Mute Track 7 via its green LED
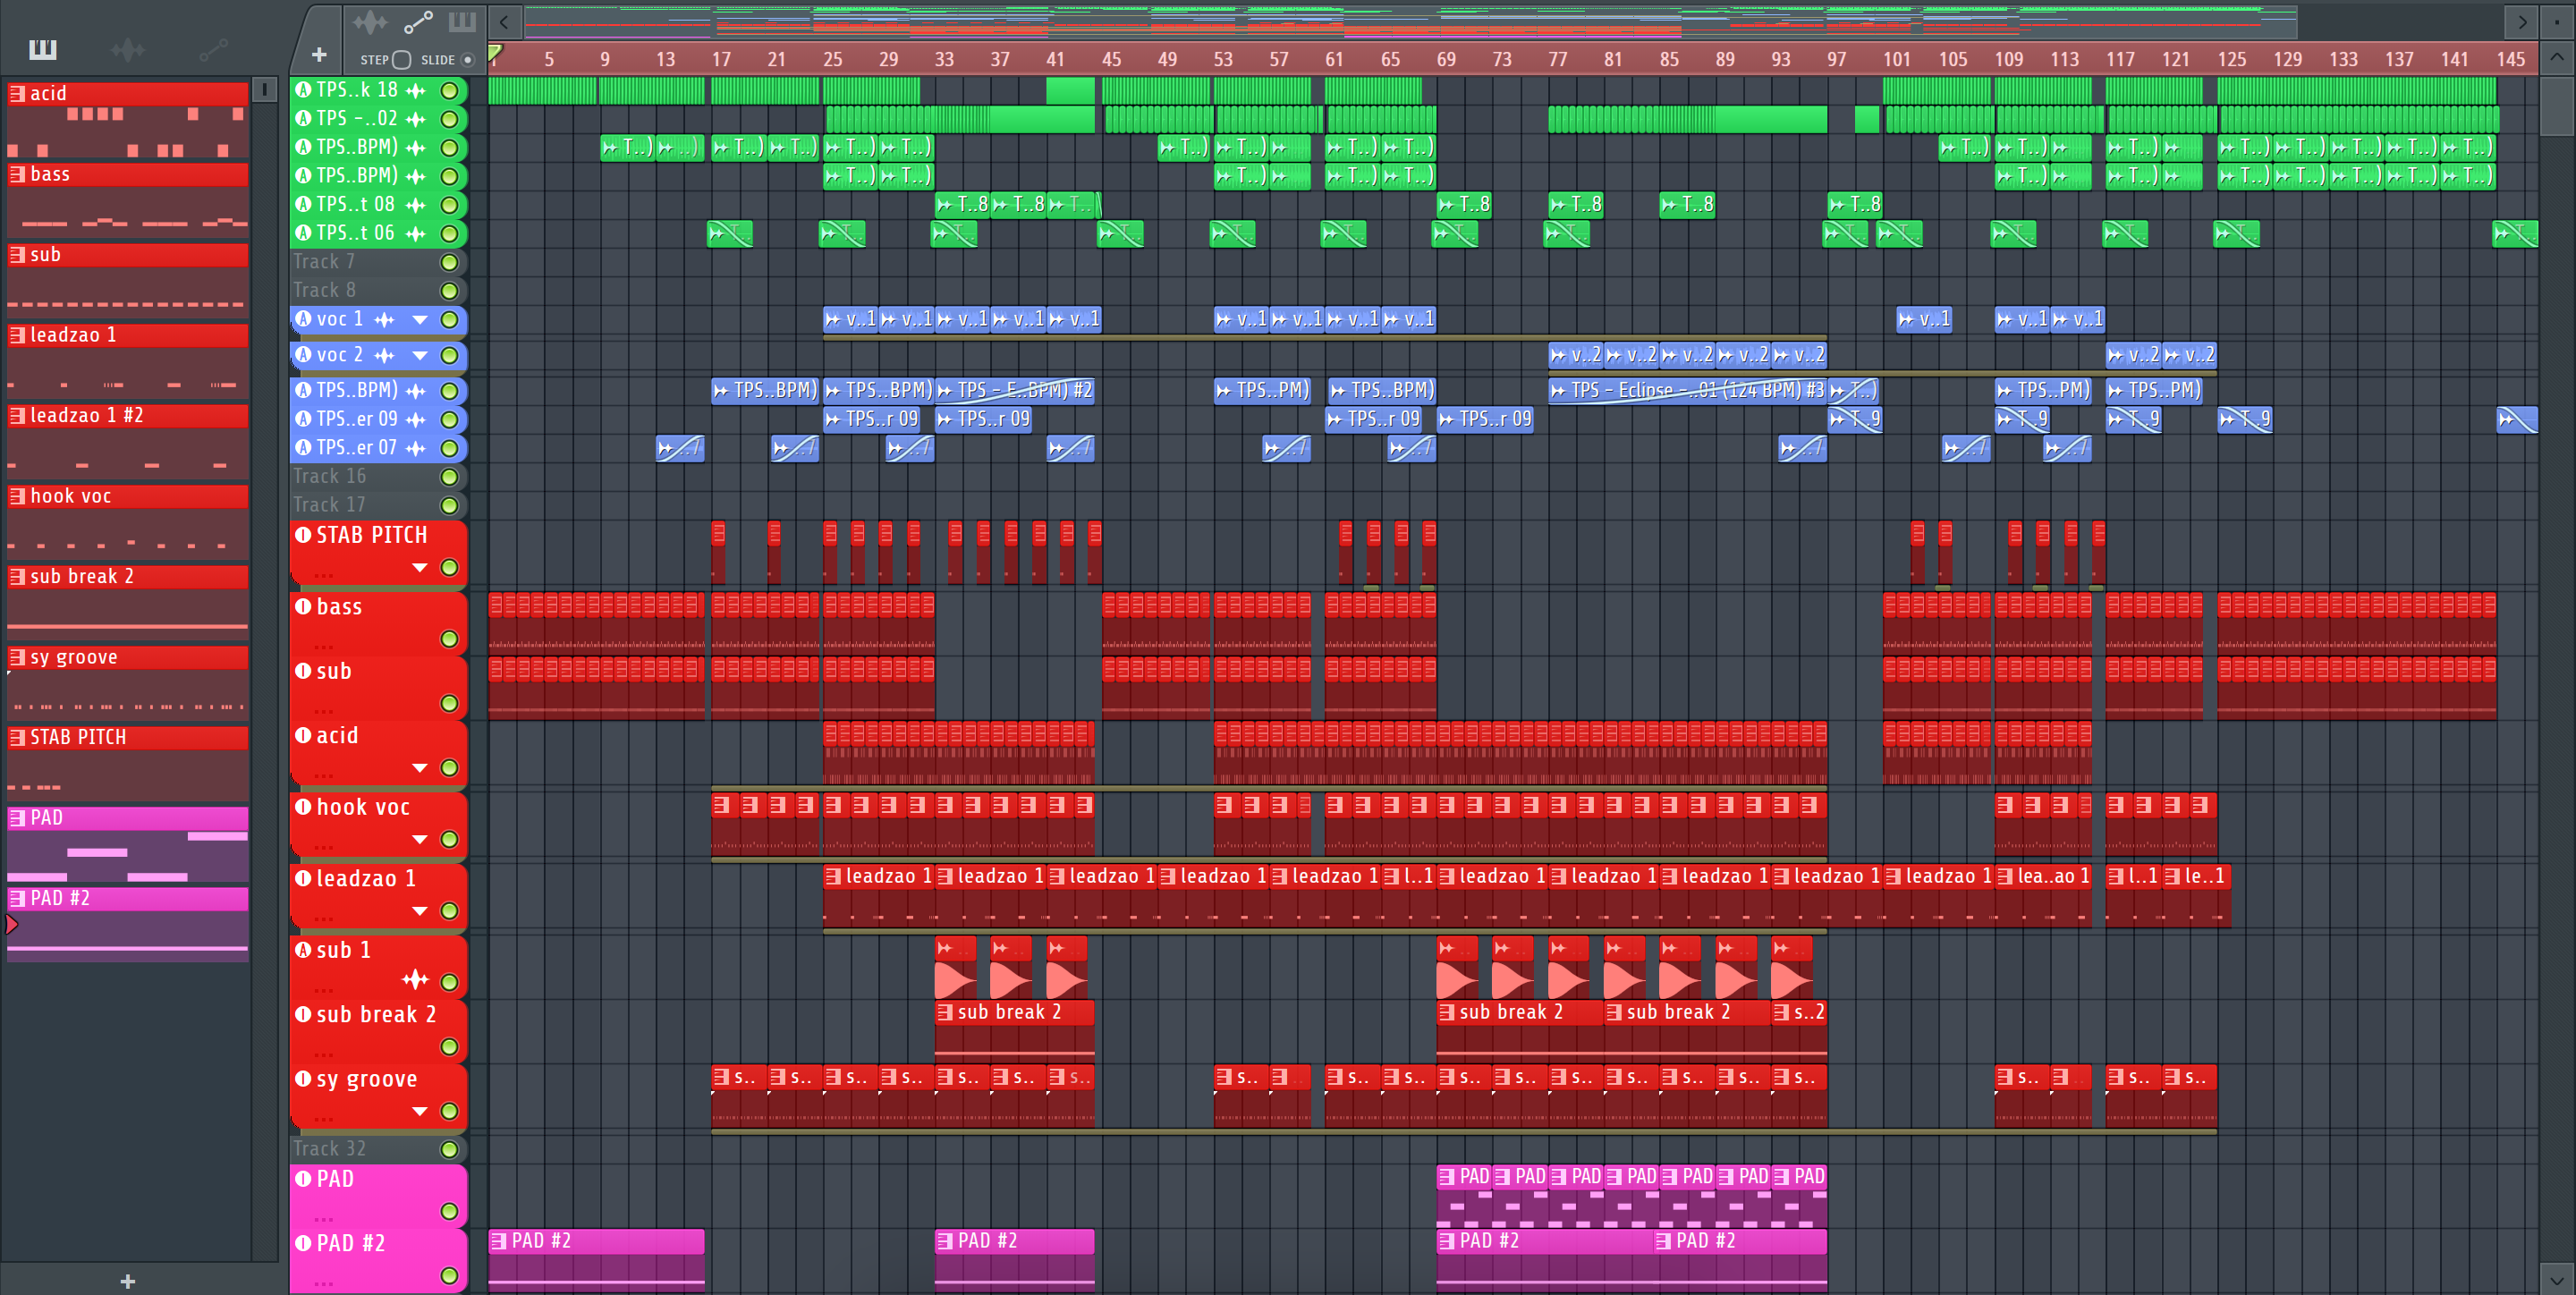The height and width of the screenshot is (1295, 2576). [450, 262]
